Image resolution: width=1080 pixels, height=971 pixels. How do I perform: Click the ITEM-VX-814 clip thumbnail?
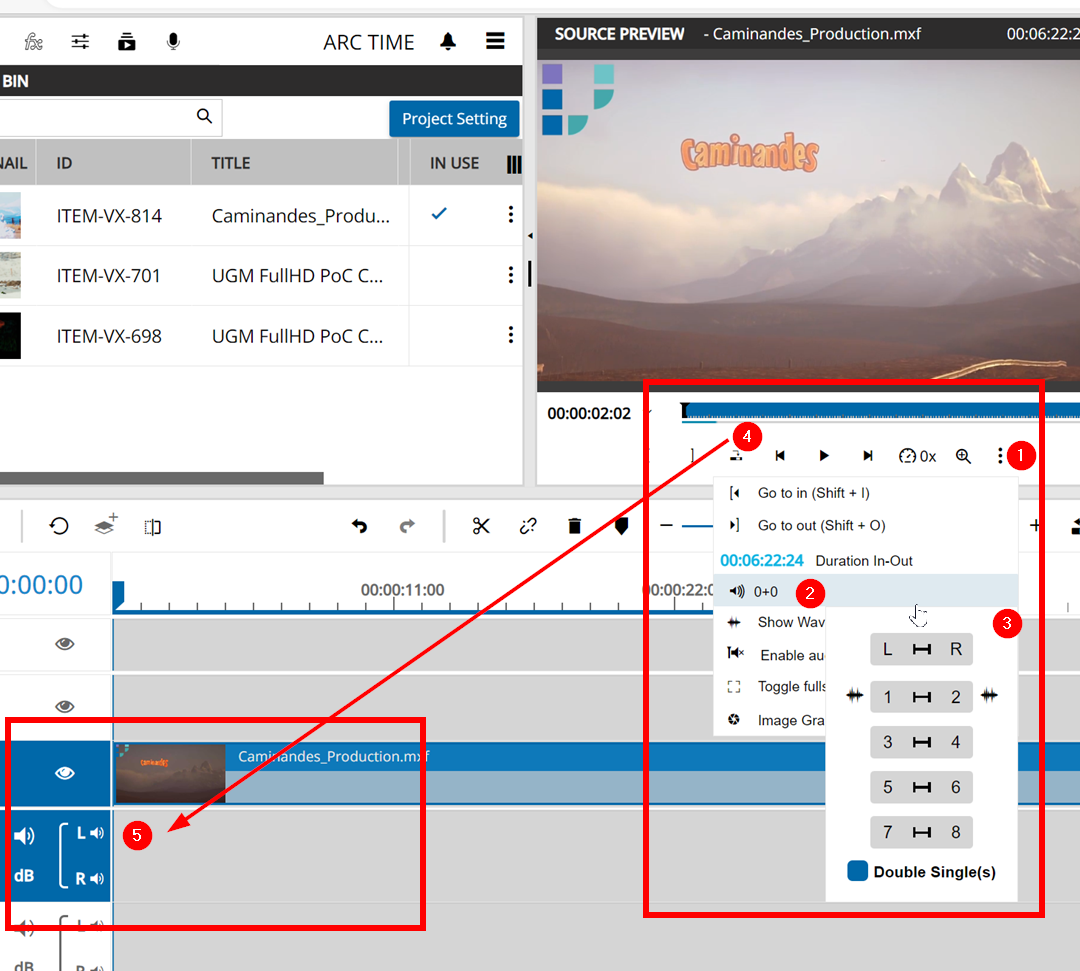click(x=10, y=215)
